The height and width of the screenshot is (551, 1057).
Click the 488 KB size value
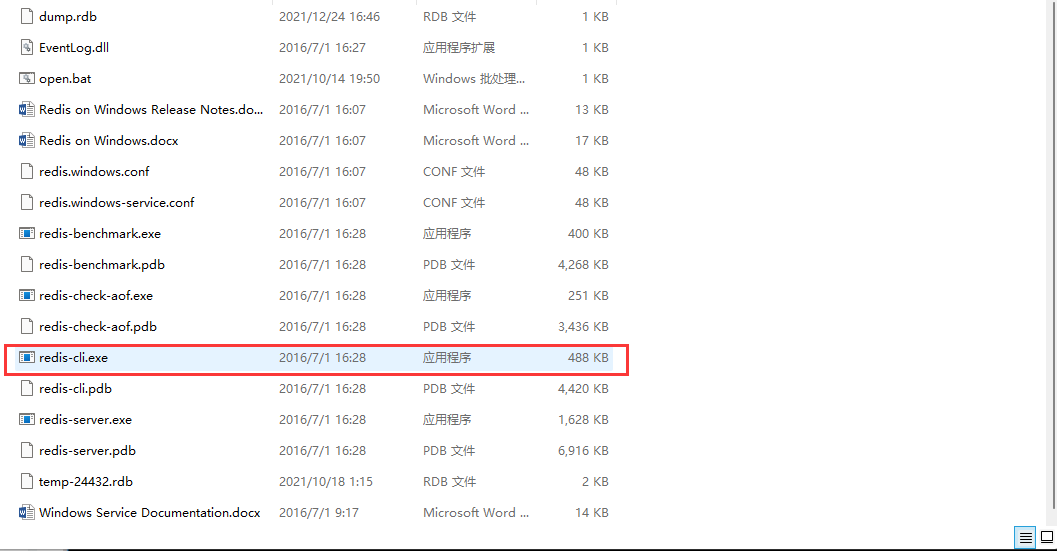[x=588, y=357]
